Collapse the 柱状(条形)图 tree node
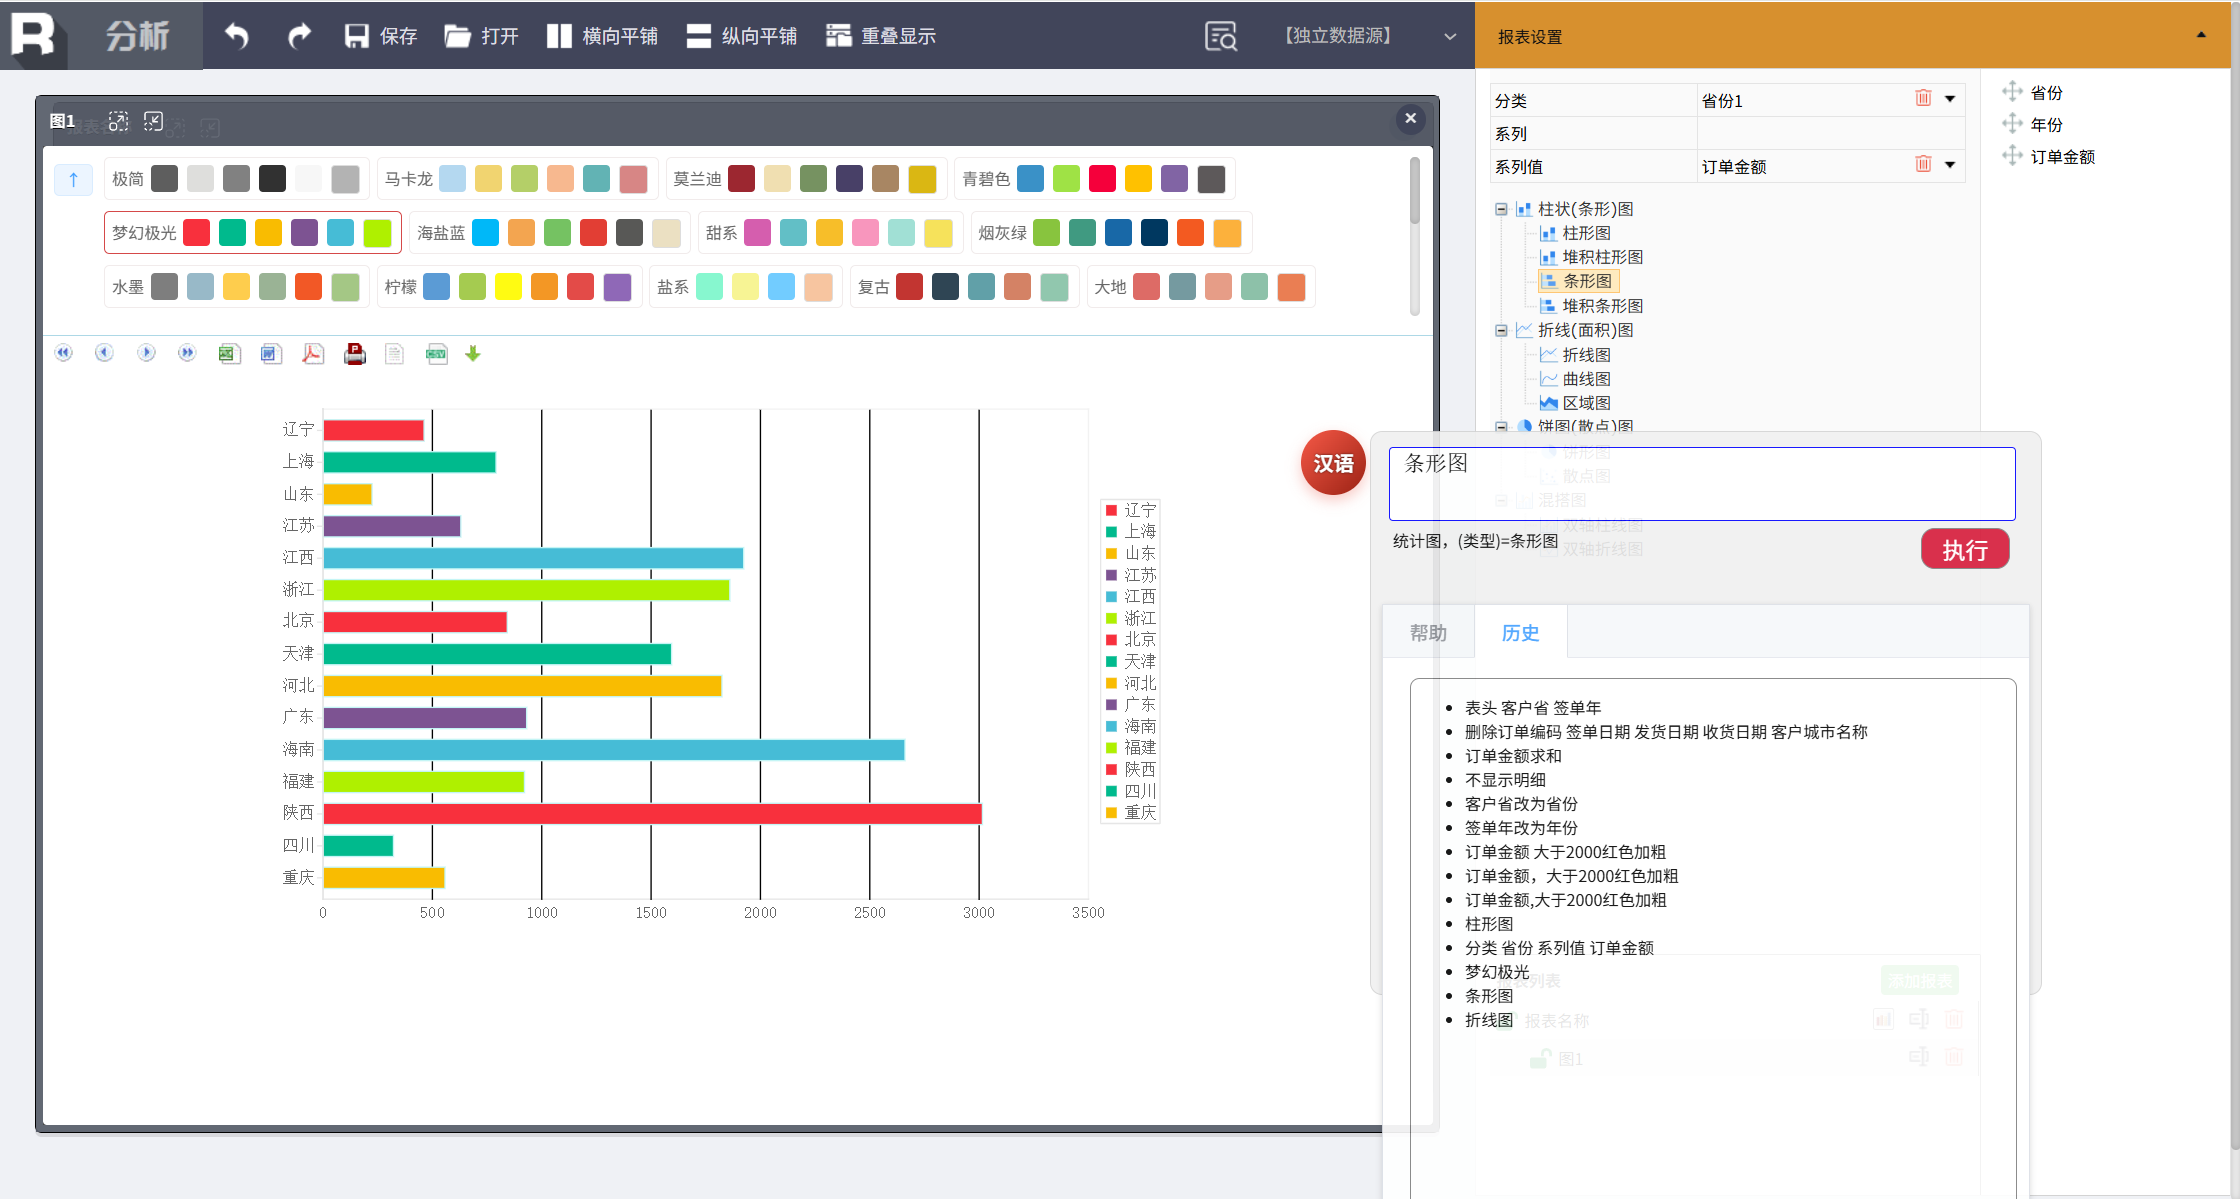This screenshot has width=2240, height=1199. (1501, 209)
